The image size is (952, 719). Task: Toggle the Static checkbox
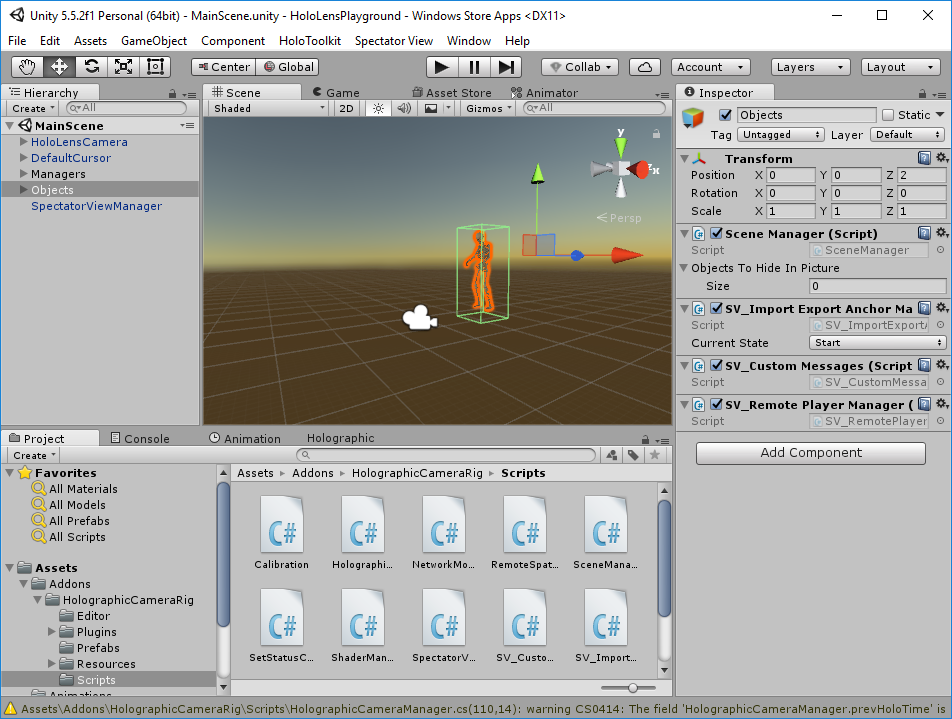point(888,115)
